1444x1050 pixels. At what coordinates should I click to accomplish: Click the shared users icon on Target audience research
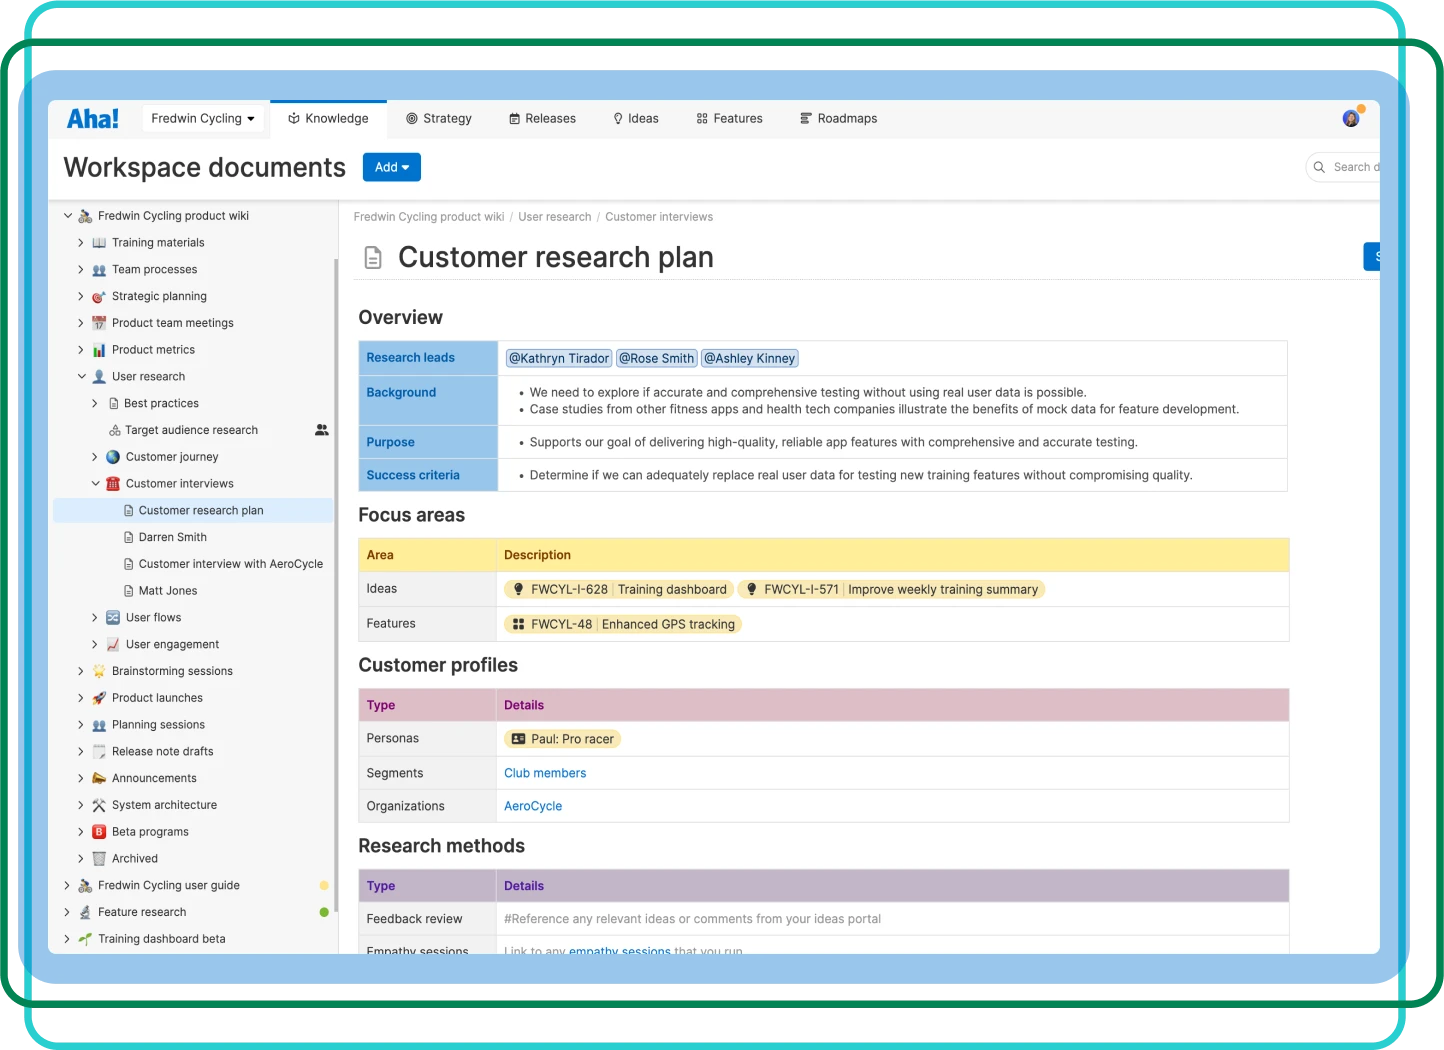pos(322,430)
